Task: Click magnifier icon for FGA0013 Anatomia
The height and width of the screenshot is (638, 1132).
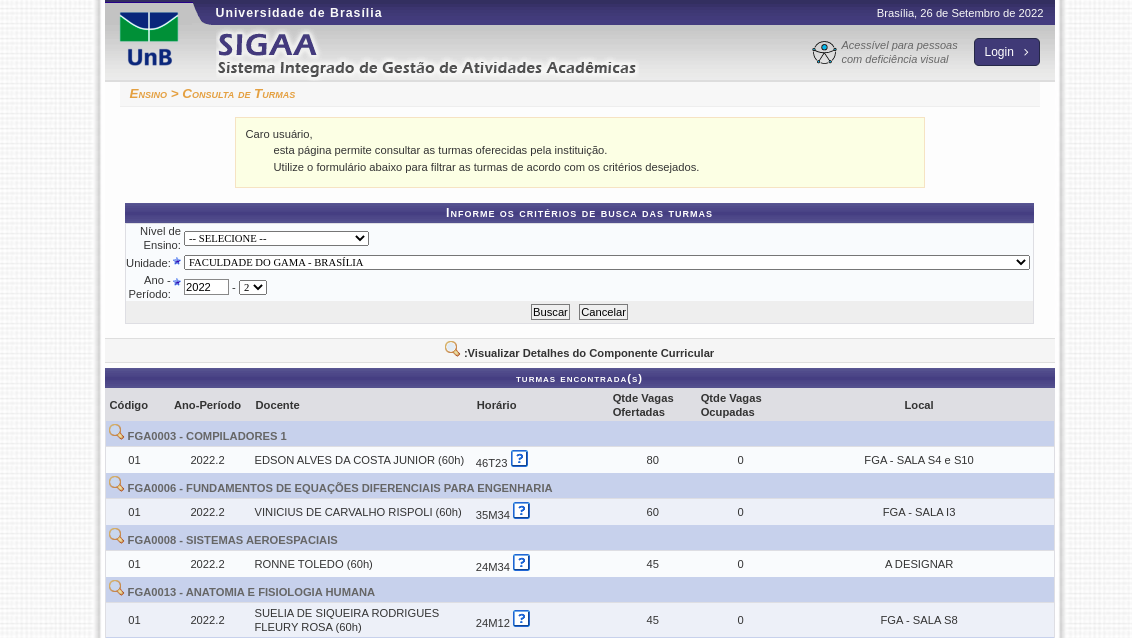Action: point(116,589)
